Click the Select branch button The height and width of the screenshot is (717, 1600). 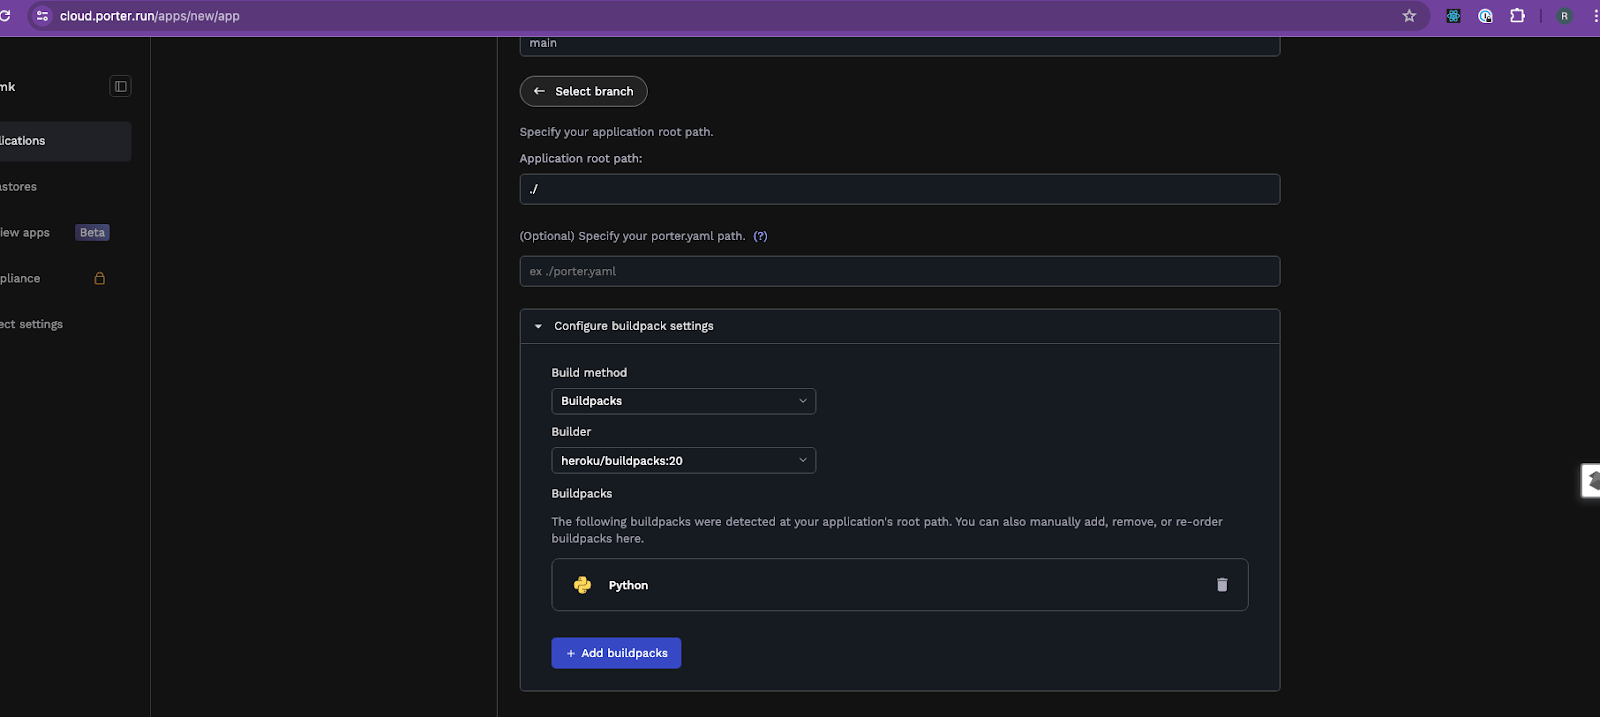pyautogui.click(x=583, y=91)
